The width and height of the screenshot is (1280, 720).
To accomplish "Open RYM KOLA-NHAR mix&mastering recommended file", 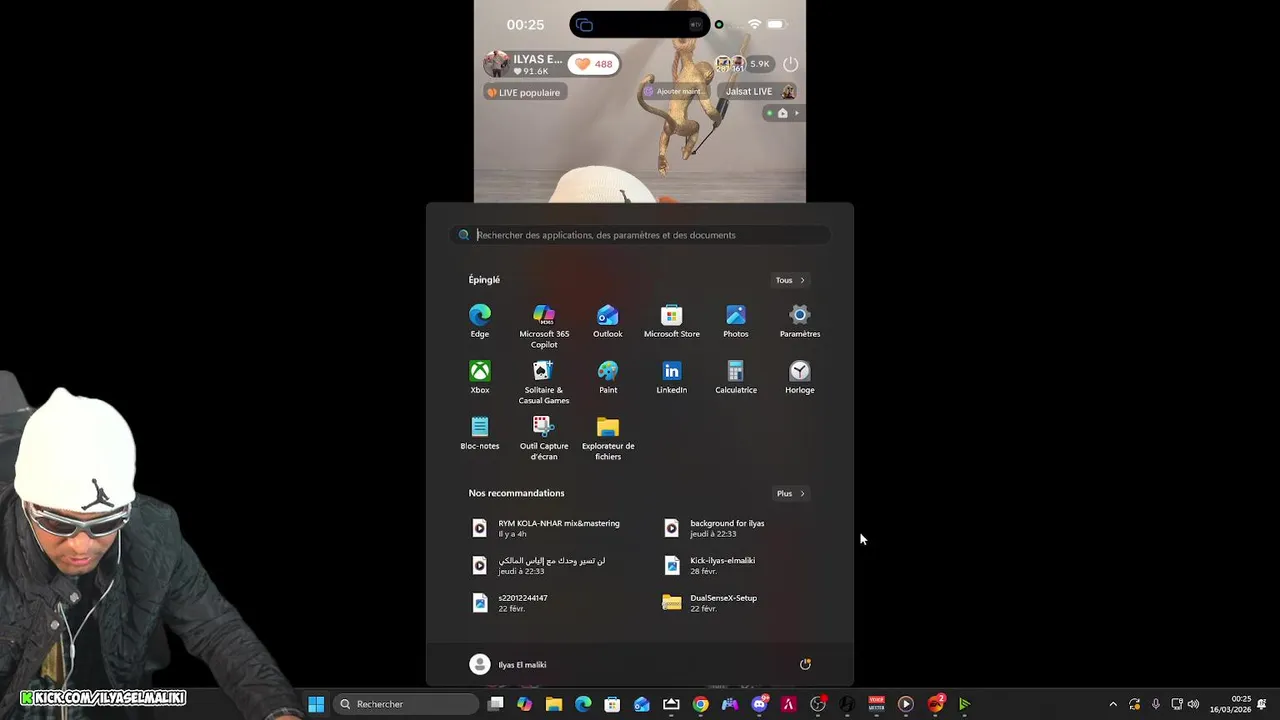I will click(546, 528).
